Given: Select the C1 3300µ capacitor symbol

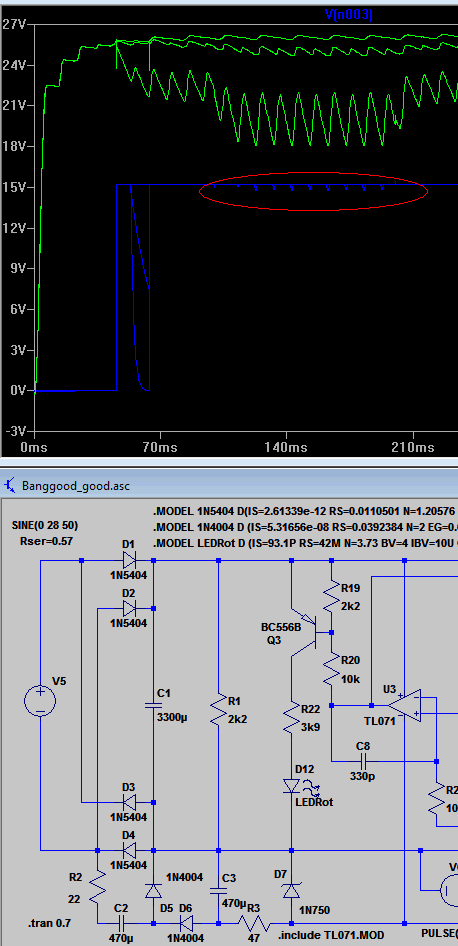Looking at the screenshot, I should pos(153,705).
